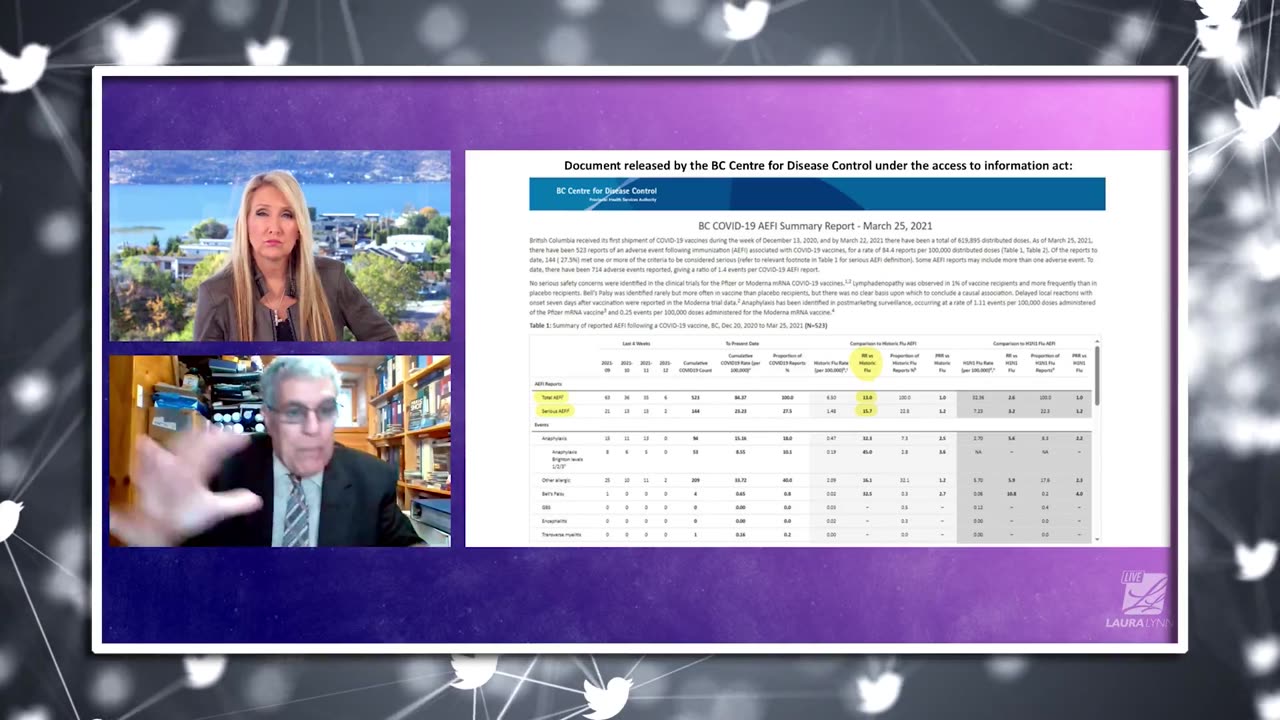1280x720 pixels.
Task: Click the blonde woman's video feed
Action: point(280,246)
